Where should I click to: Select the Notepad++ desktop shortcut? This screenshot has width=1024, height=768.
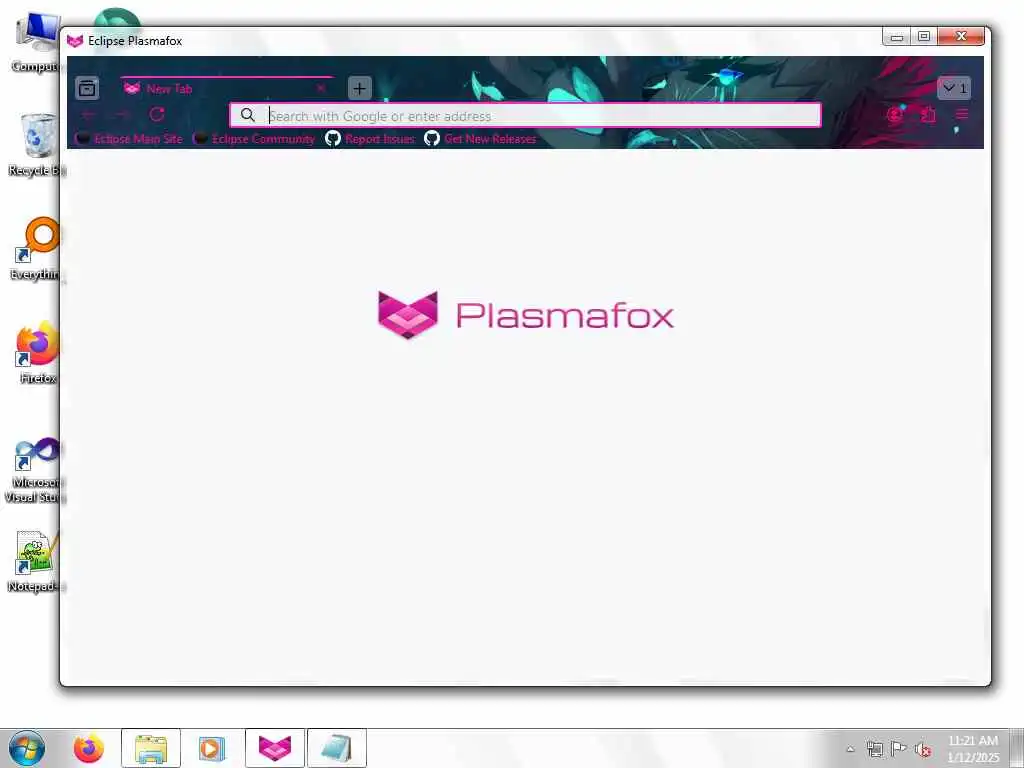pos(35,562)
